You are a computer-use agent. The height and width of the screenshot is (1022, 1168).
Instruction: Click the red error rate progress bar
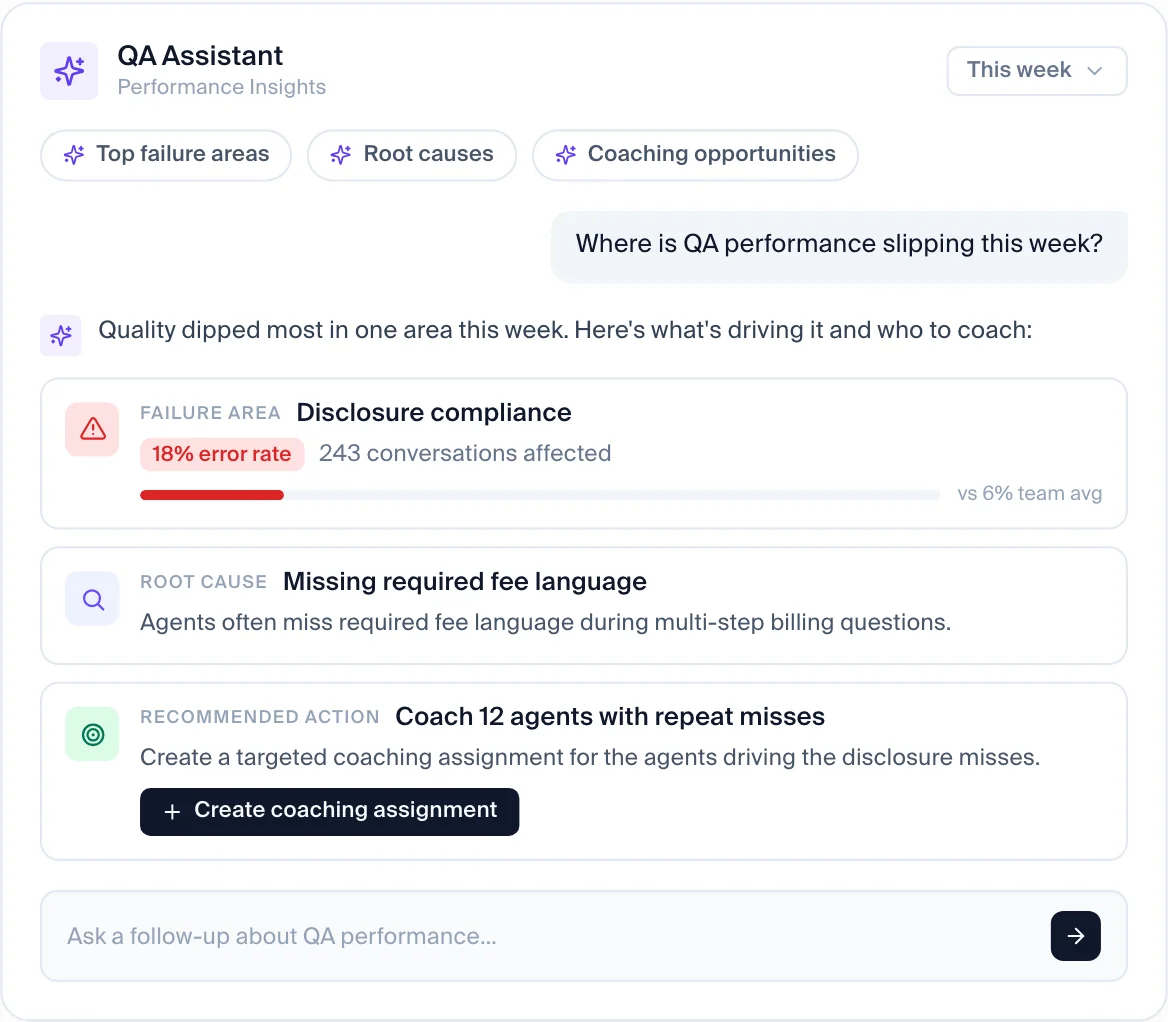[x=212, y=495]
